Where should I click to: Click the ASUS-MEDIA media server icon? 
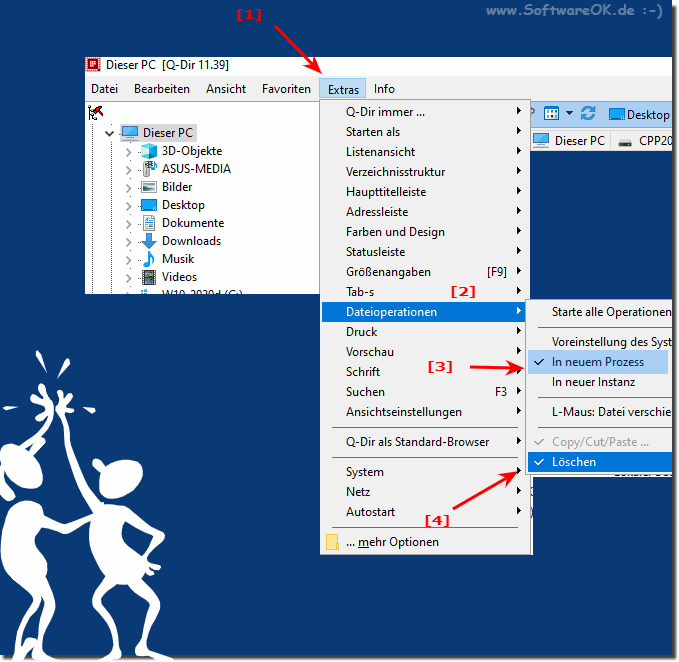(149, 168)
